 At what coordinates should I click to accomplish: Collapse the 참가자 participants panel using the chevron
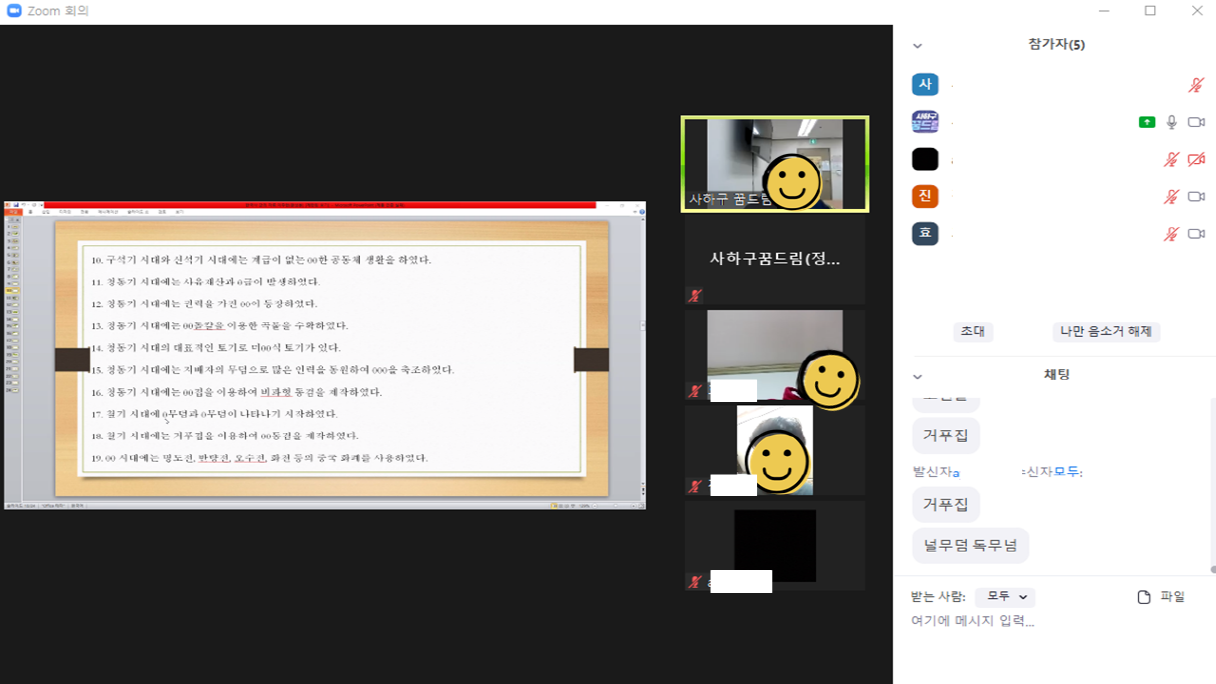tap(917, 46)
